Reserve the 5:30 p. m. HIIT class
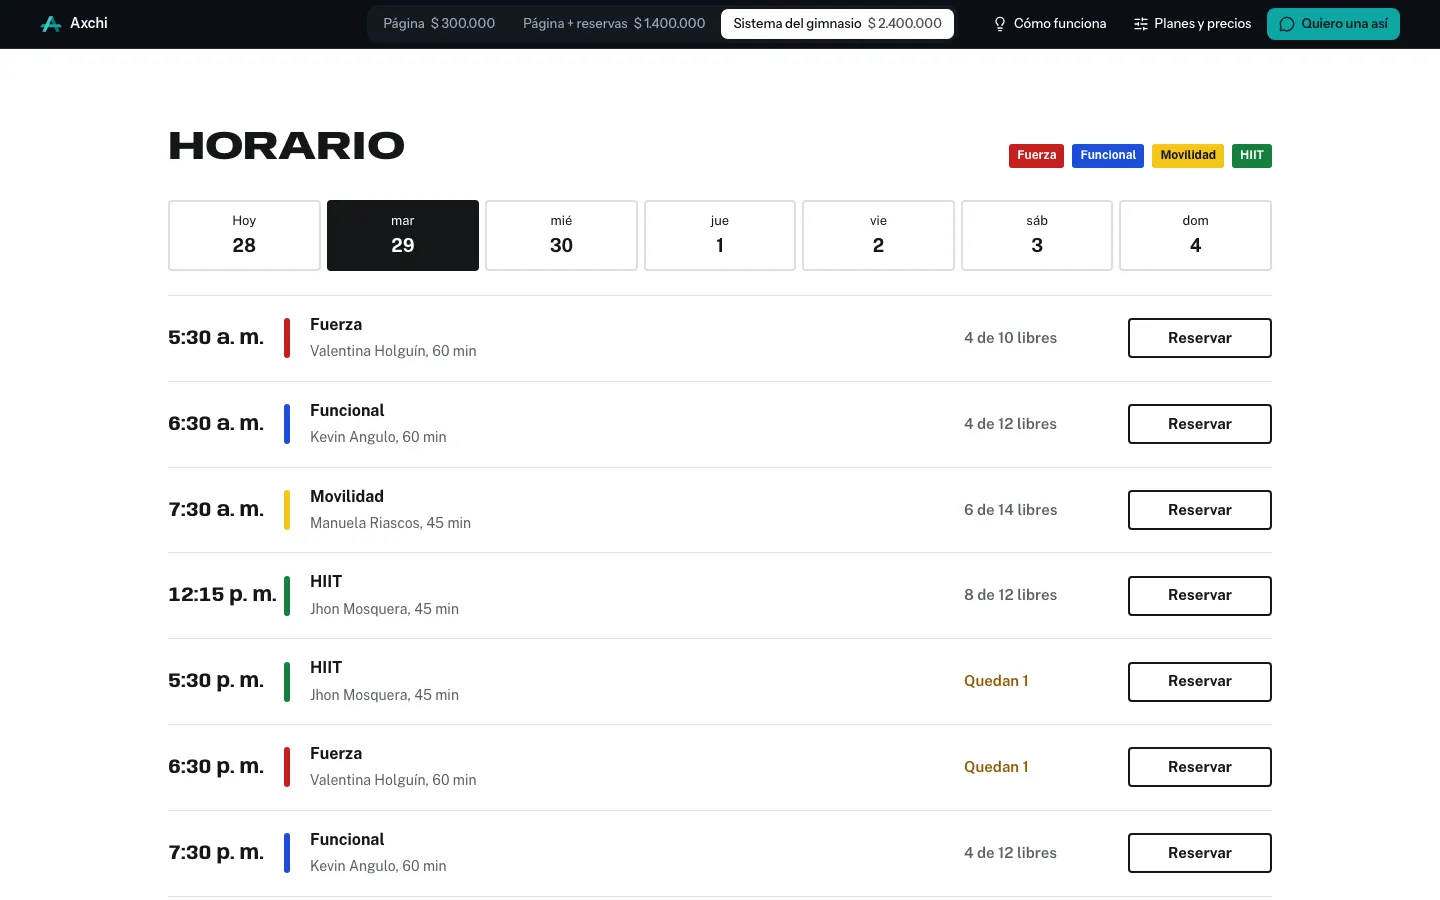Screen dimensions: 1440x900 (1200, 681)
